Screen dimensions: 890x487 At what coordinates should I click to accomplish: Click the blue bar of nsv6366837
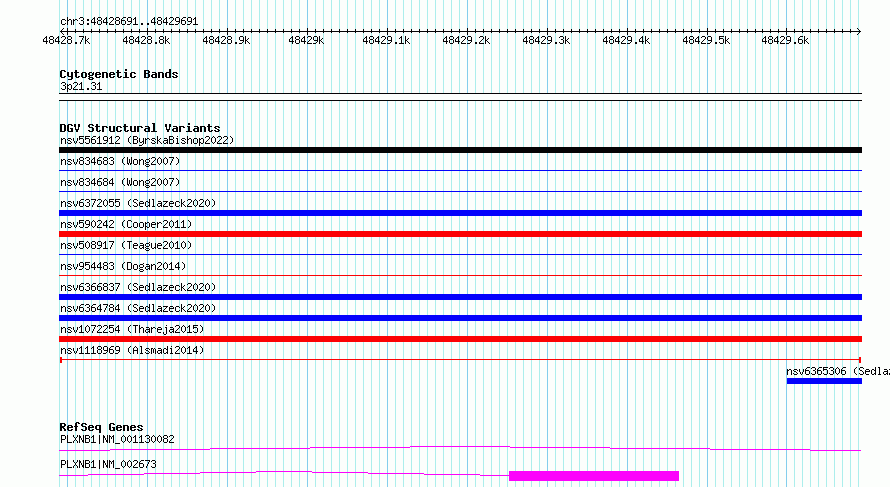coord(460,297)
